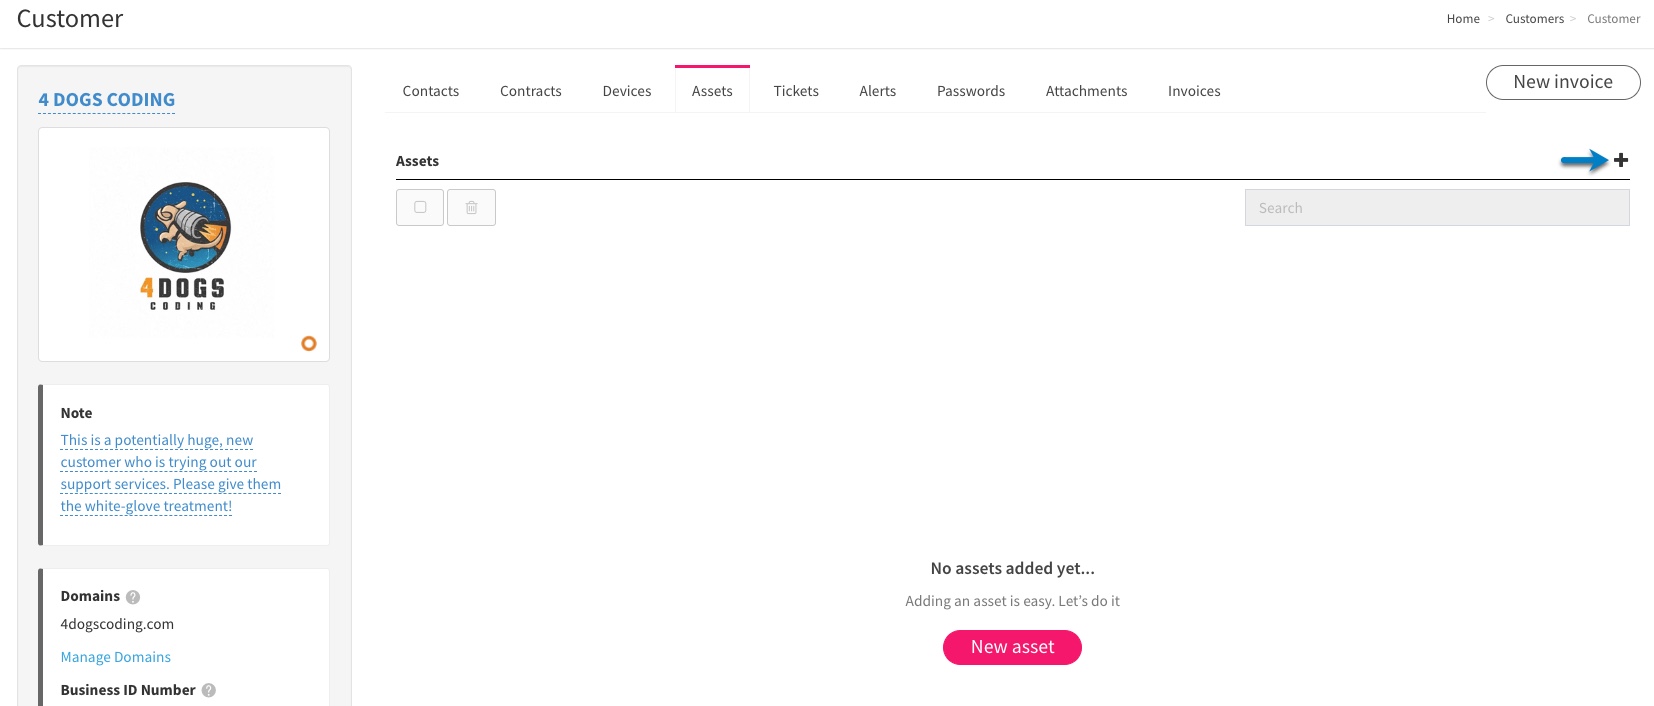Go to Customers breadcrumb
The width and height of the screenshot is (1654, 706).
pos(1534,19)
